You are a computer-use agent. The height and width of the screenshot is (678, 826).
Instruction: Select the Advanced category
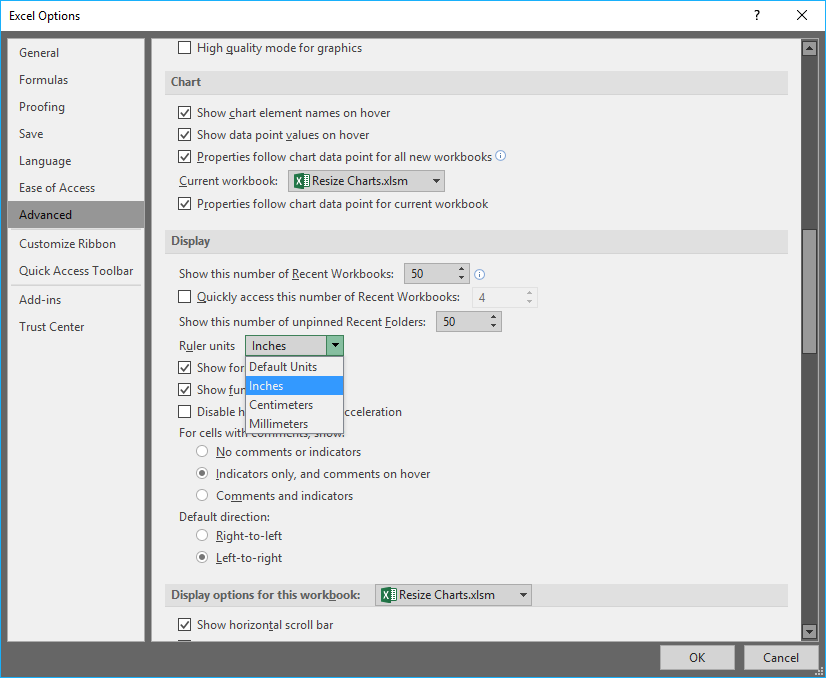click(76, 214)
